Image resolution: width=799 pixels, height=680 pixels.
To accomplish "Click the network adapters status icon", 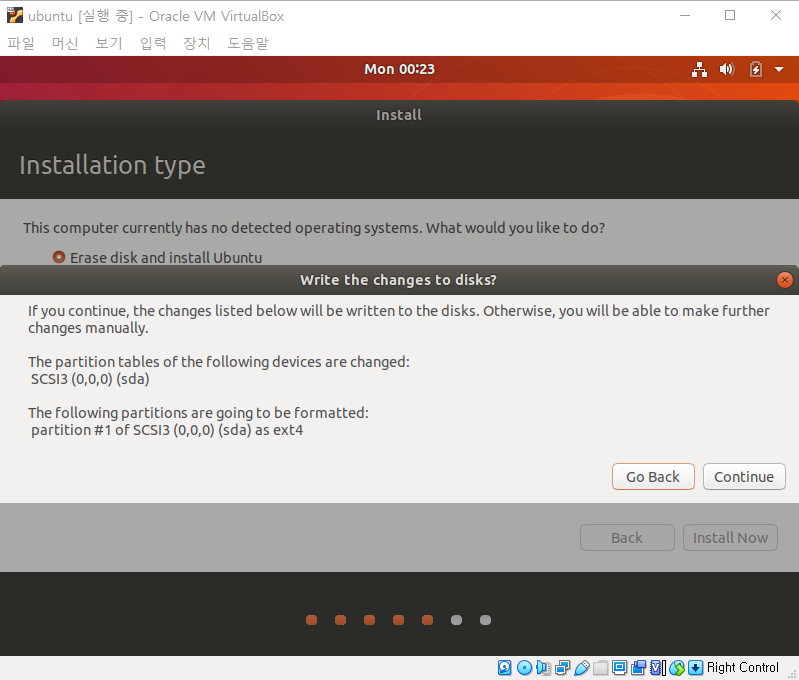I will coord(563,667).
